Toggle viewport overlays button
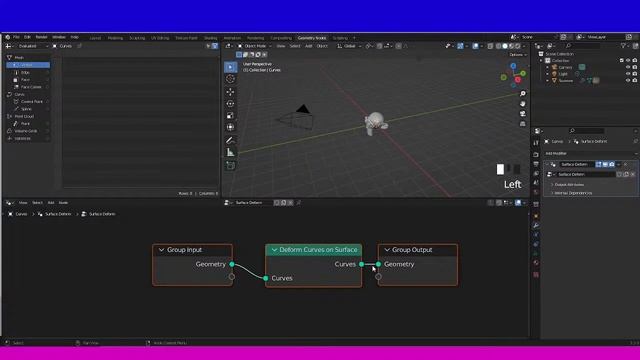640x360 pixels. coord(476,46)
